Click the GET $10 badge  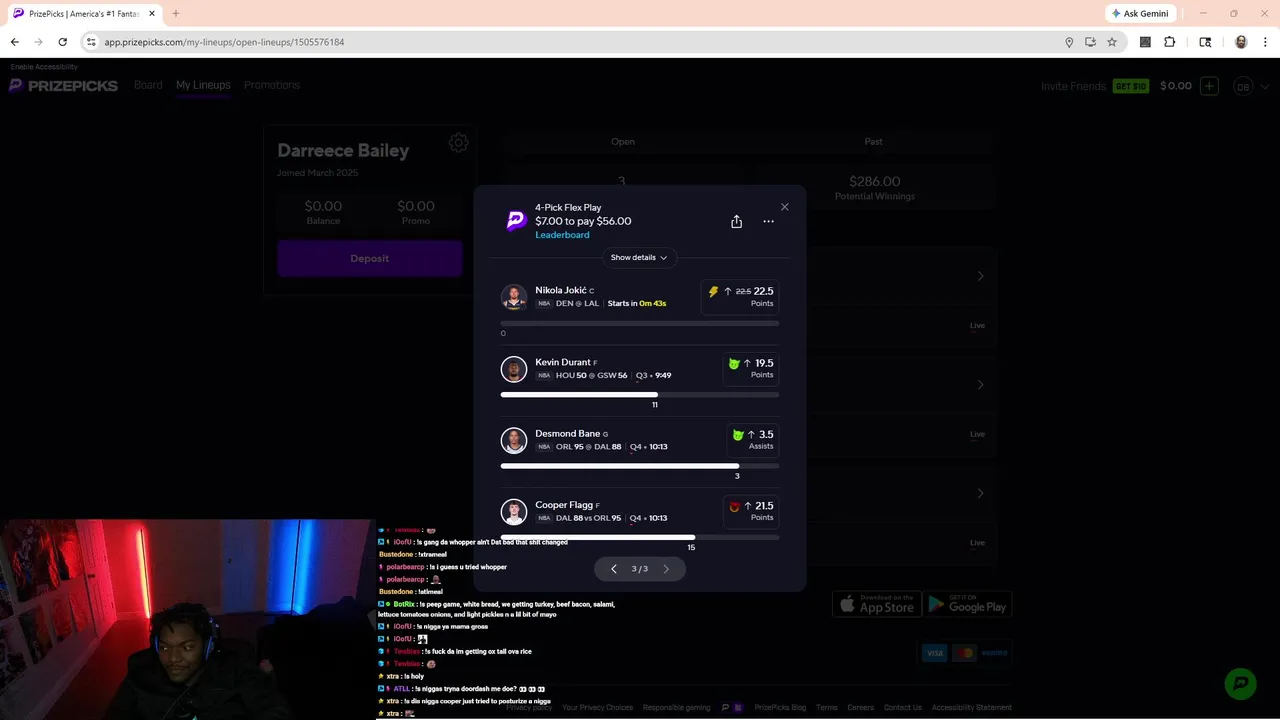pos(1130,86)
